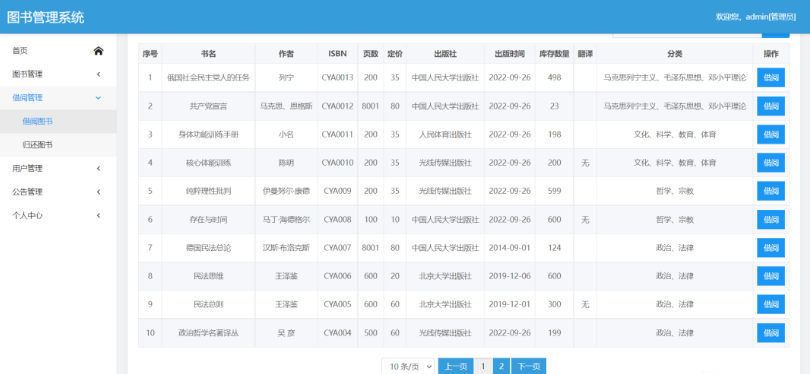Screen dimensions: 810x374
Task: Select the author cell 列宁
Action: pos(286,78)
